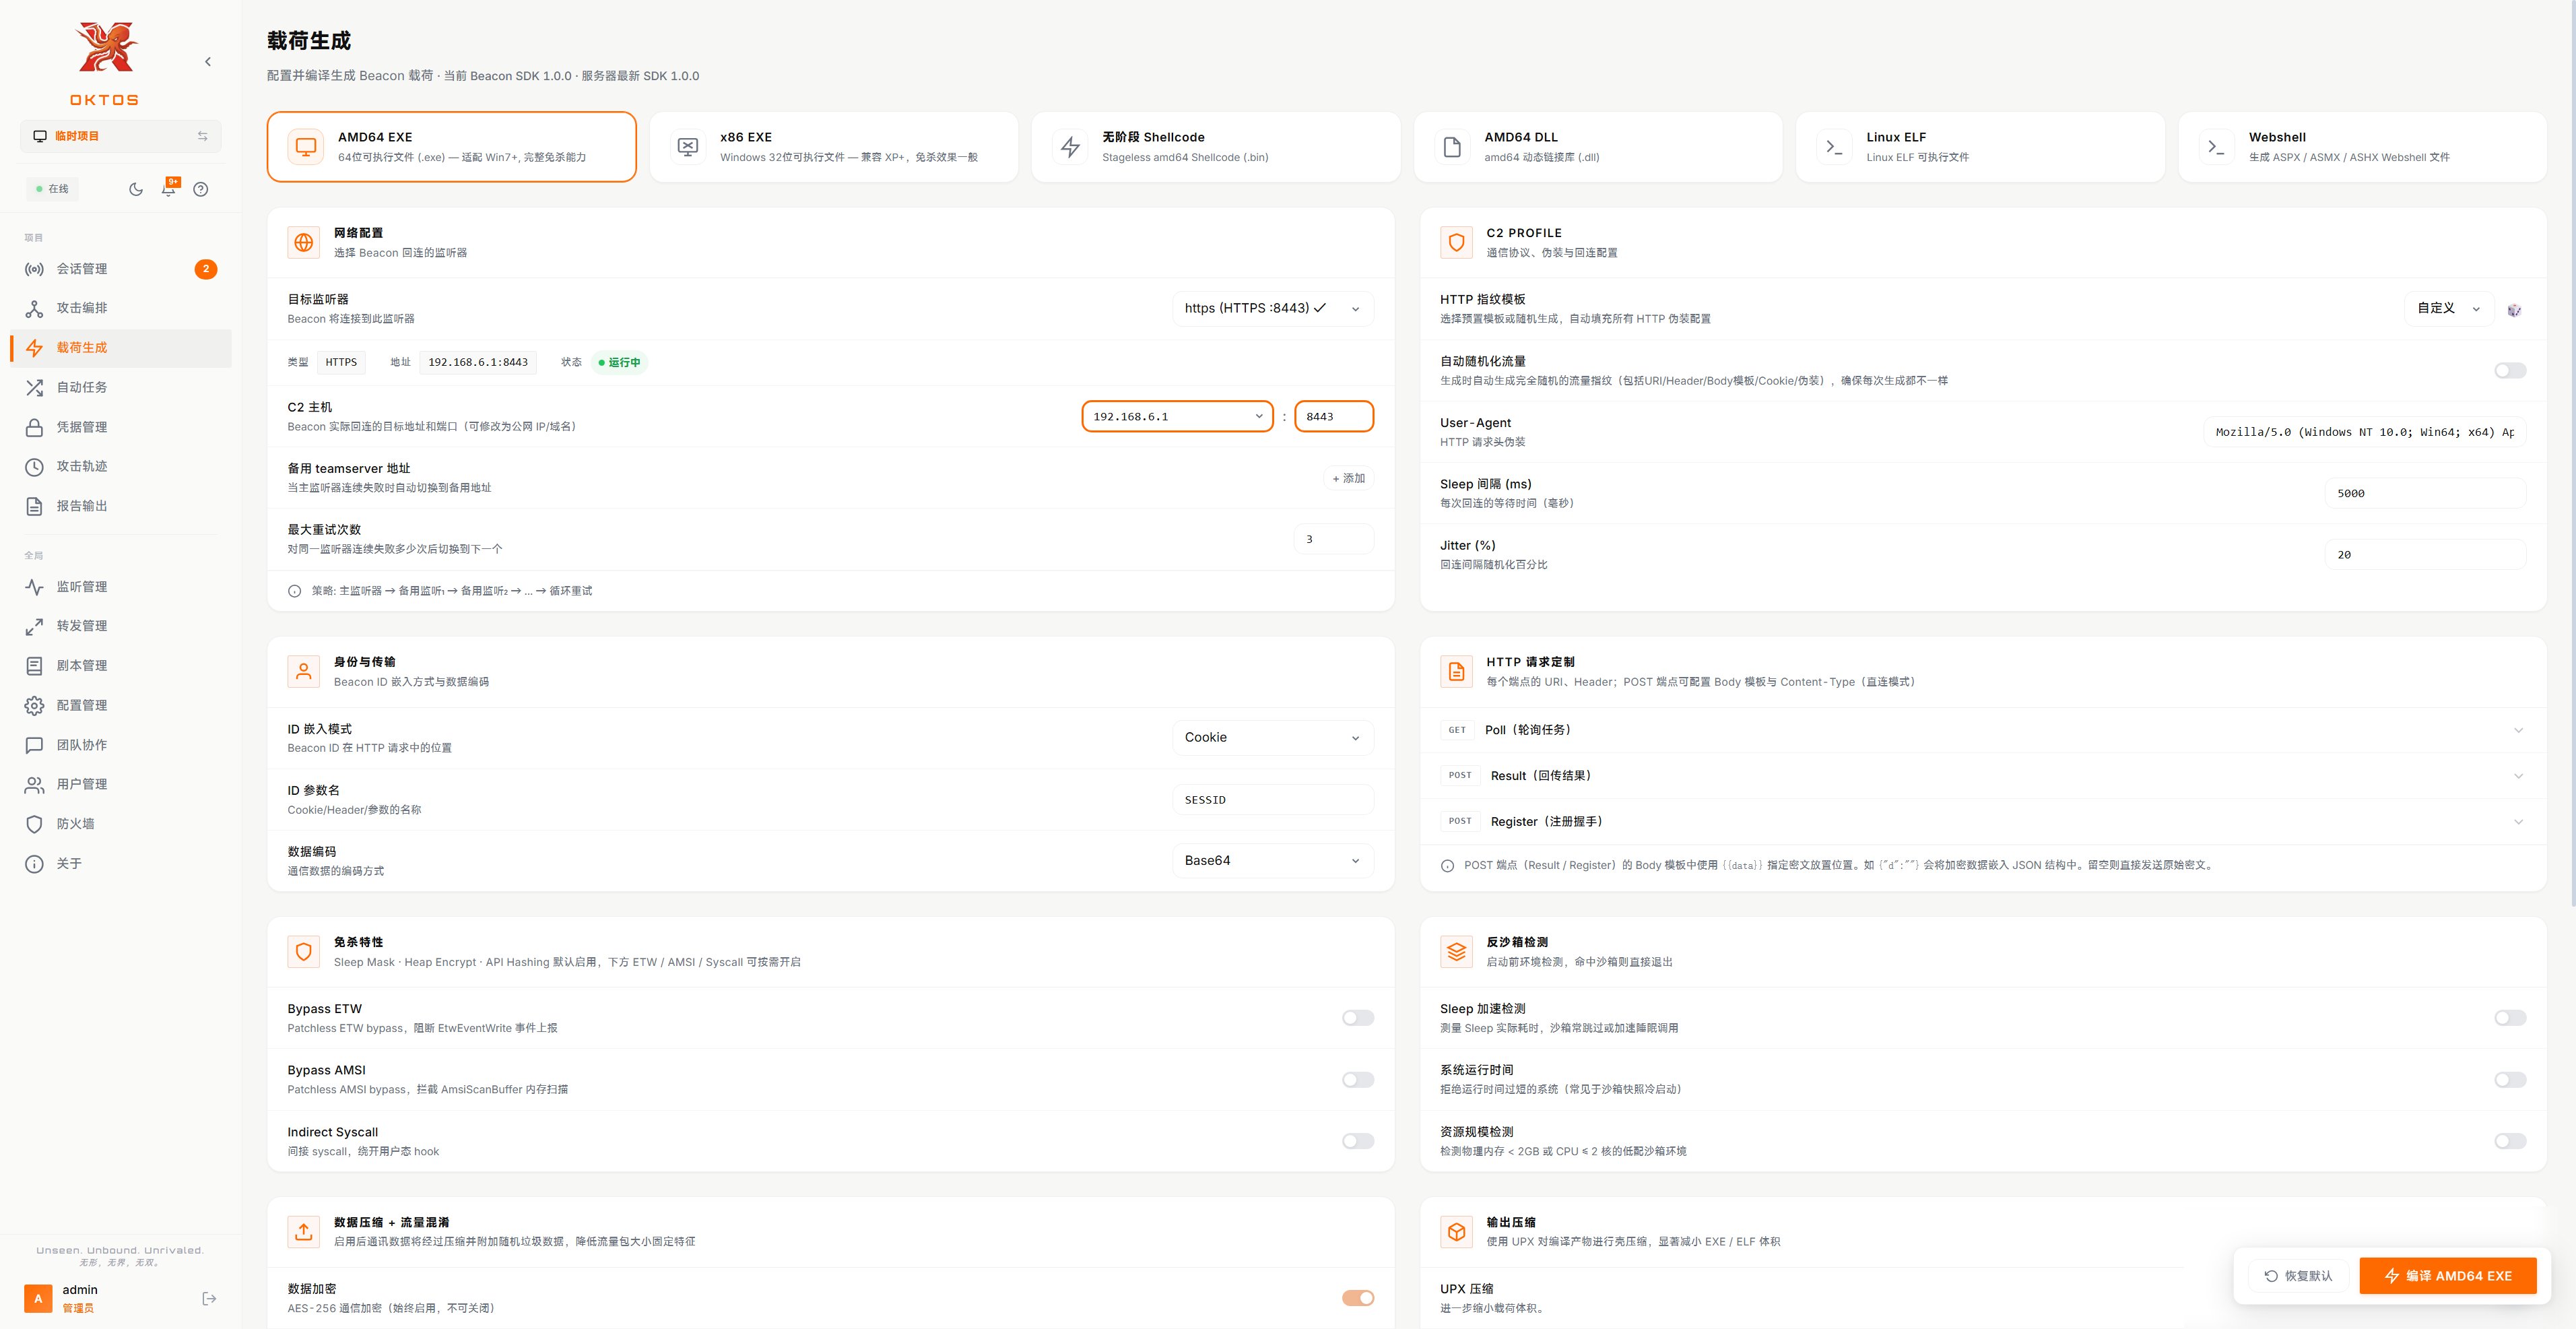This screenshot has height=1329, width=2576.
Task: Open the 目标监听器 dropdown
Action: (x=1272, y=308)
